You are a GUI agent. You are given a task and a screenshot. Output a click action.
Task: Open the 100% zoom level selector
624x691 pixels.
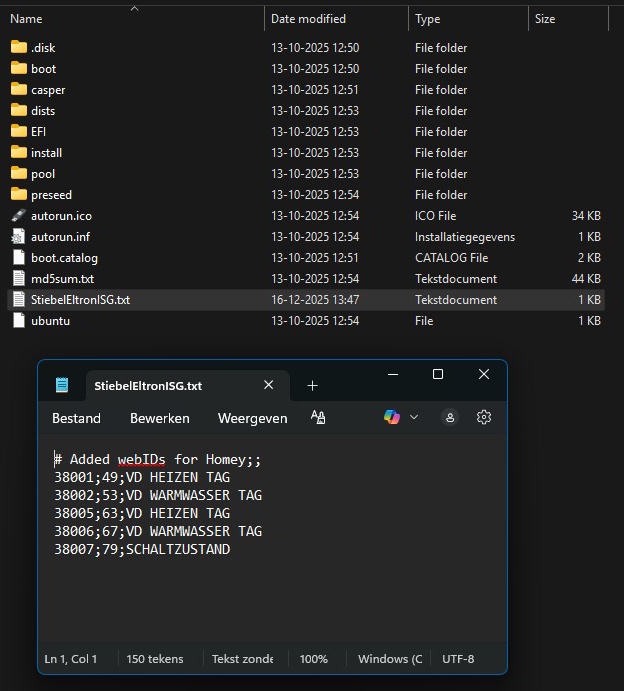(314, 659)
